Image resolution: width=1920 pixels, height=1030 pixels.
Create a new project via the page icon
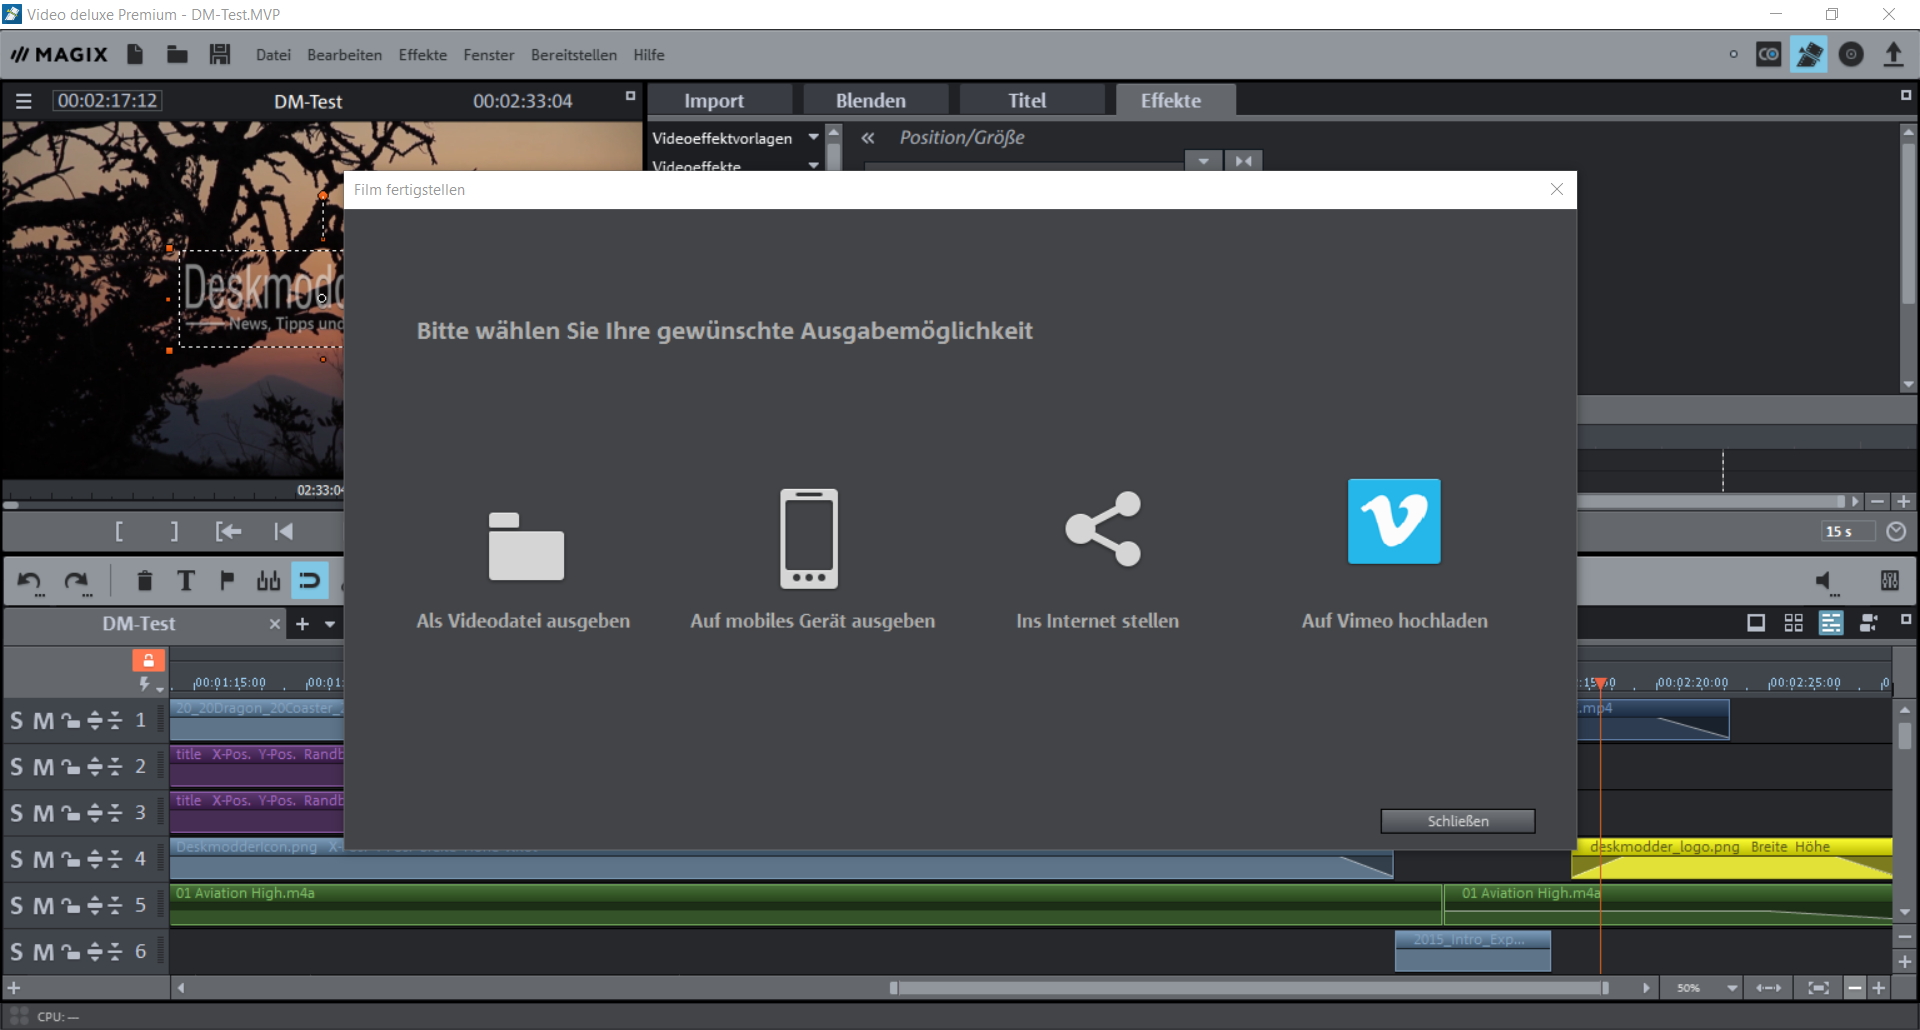pos(135,54)
